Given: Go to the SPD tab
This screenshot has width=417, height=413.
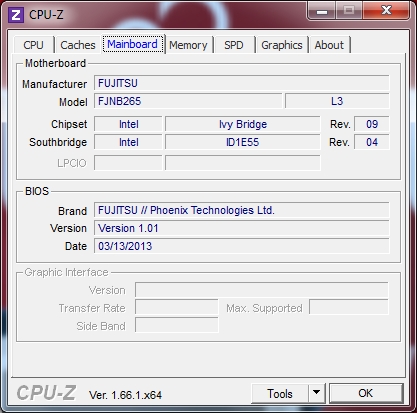Looking at the screenshot, I should 234,45.
